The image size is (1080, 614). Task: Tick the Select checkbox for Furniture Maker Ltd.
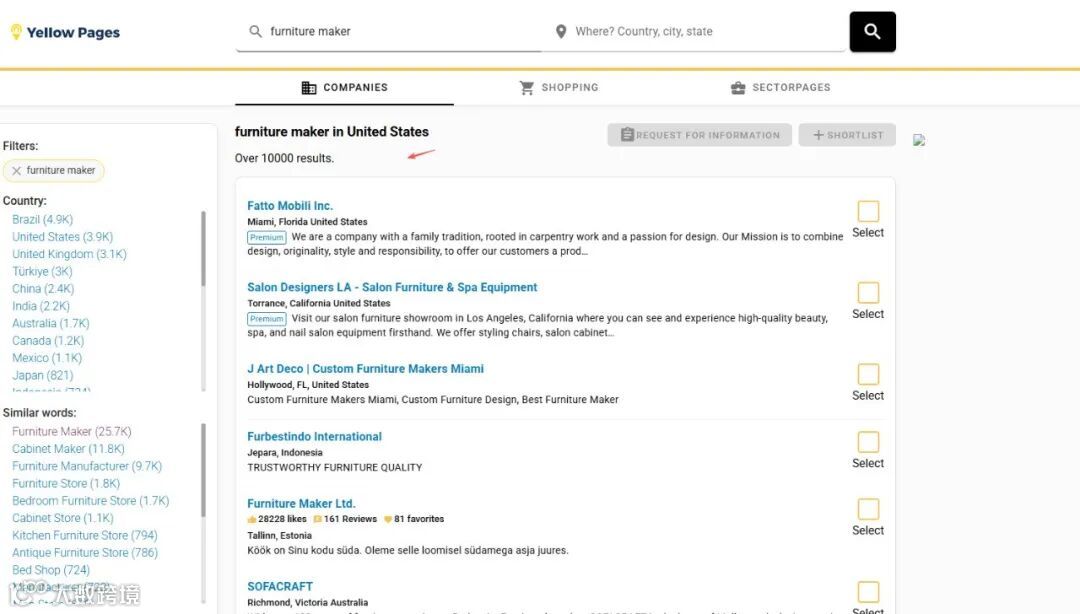pyautogui.click(x=868, y=509)
